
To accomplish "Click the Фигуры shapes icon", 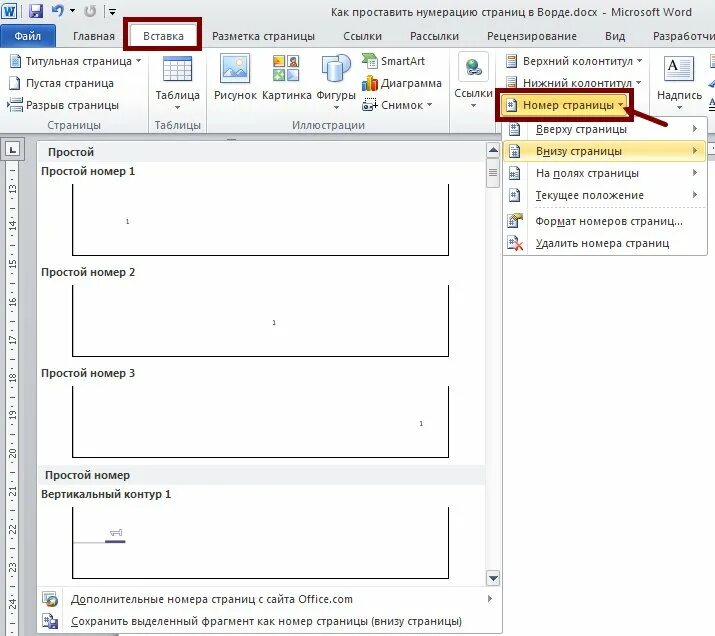I will [336, 69].
